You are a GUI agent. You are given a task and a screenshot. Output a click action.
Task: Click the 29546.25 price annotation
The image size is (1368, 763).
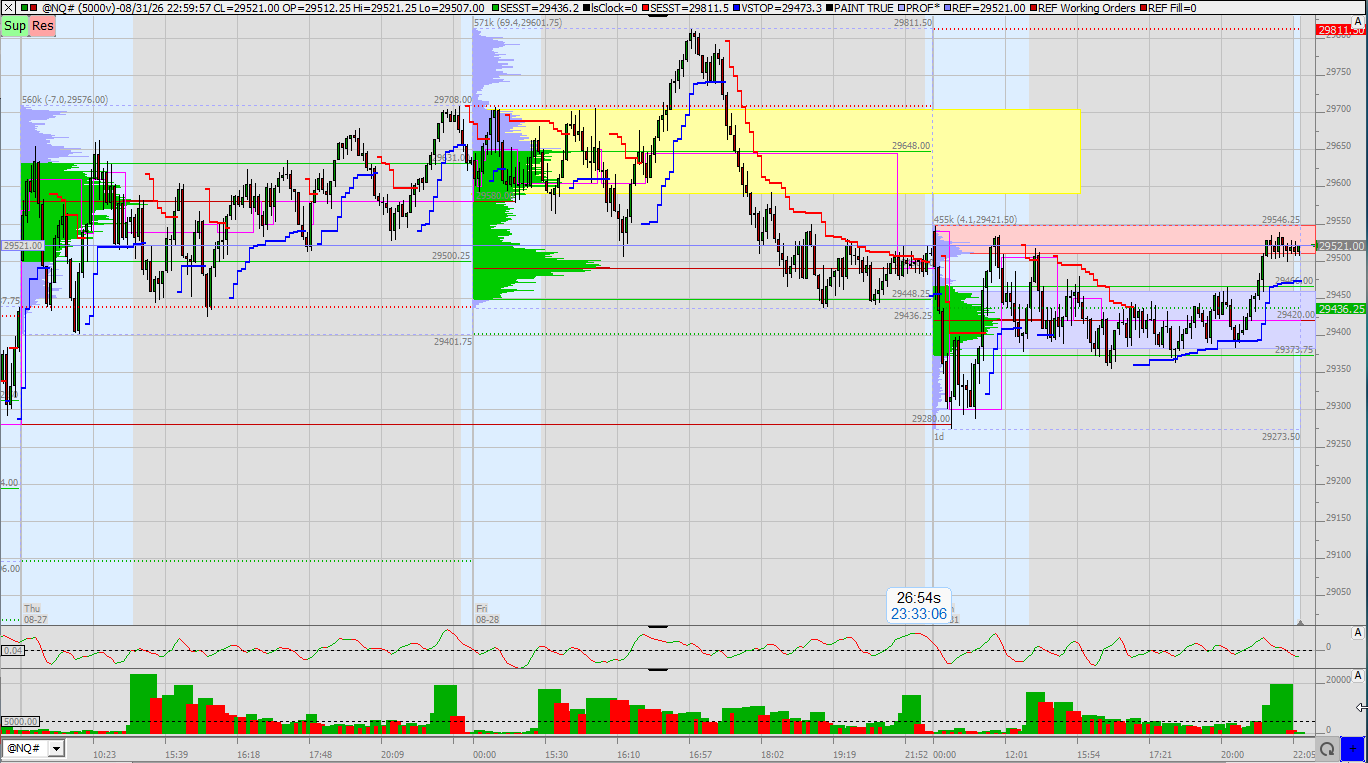tap(1281, 219)
